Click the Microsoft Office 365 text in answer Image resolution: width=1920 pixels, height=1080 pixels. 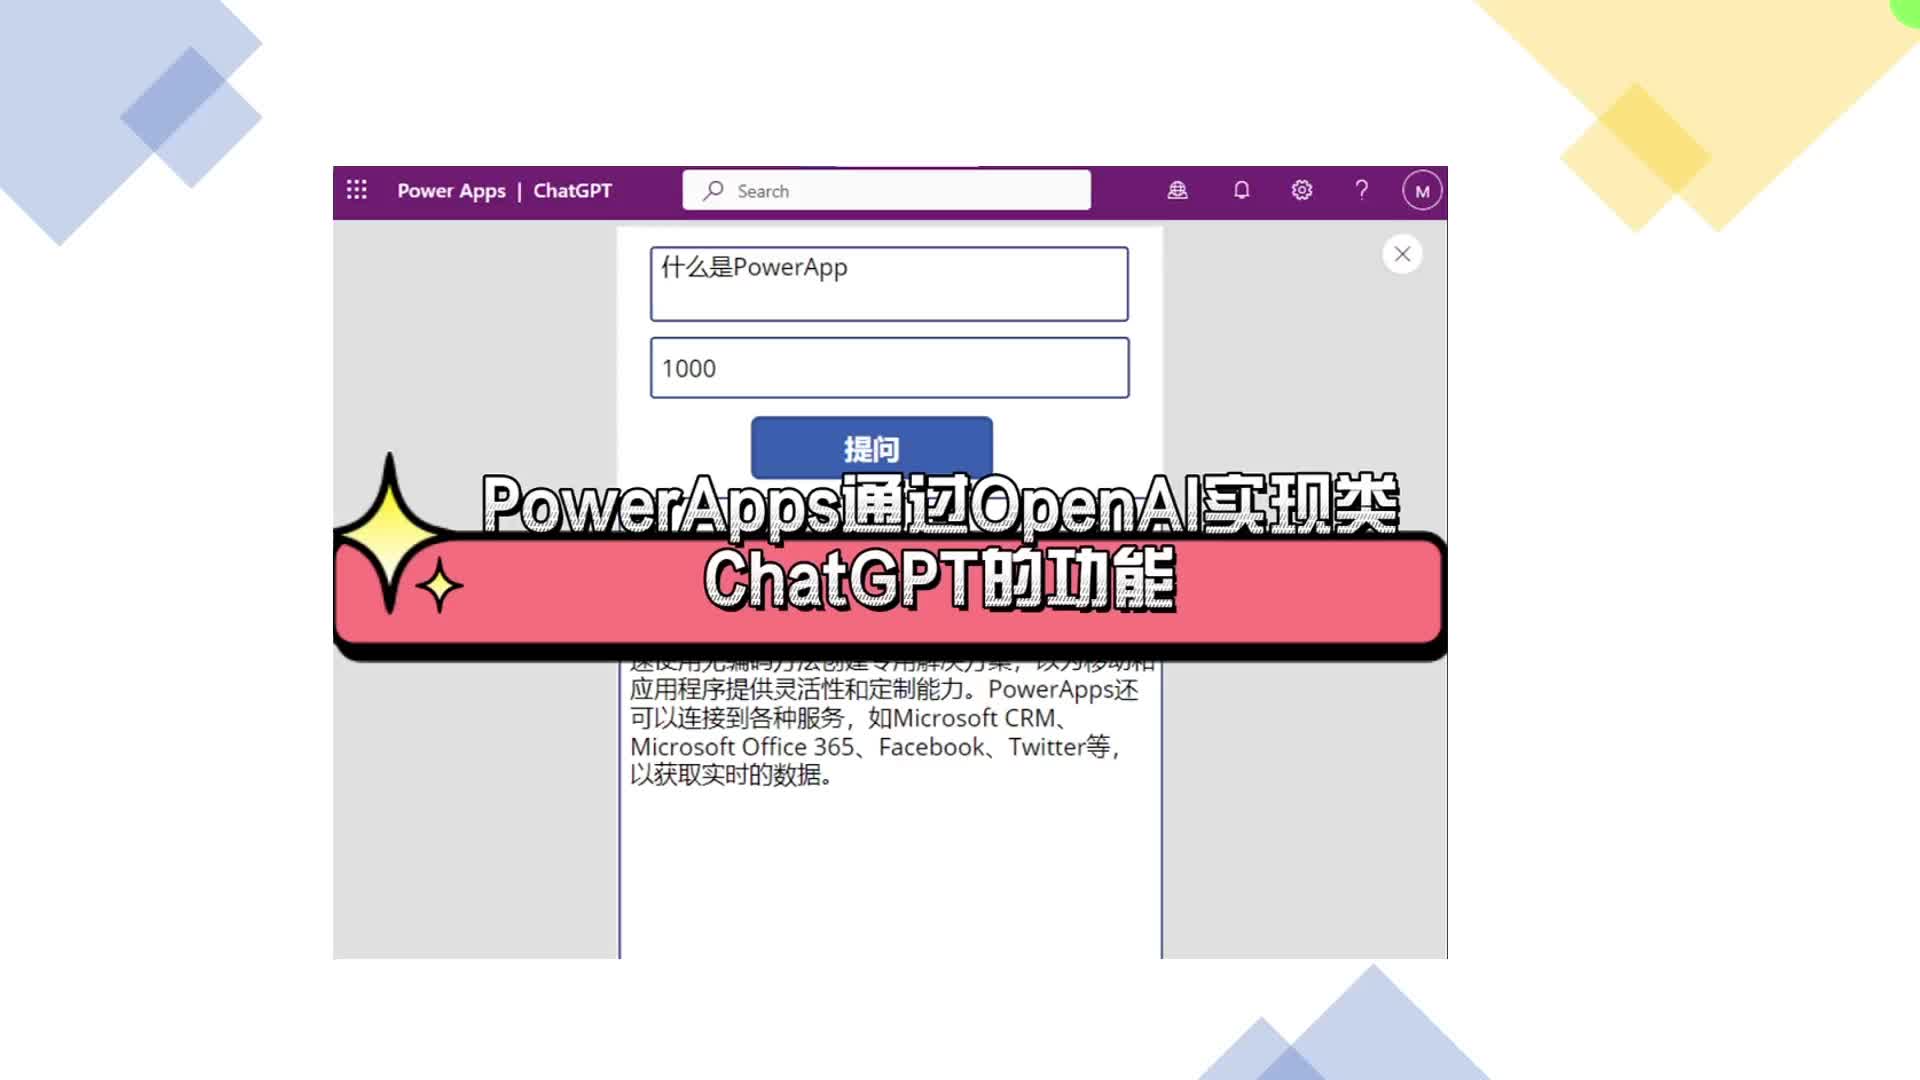(742, 747)
